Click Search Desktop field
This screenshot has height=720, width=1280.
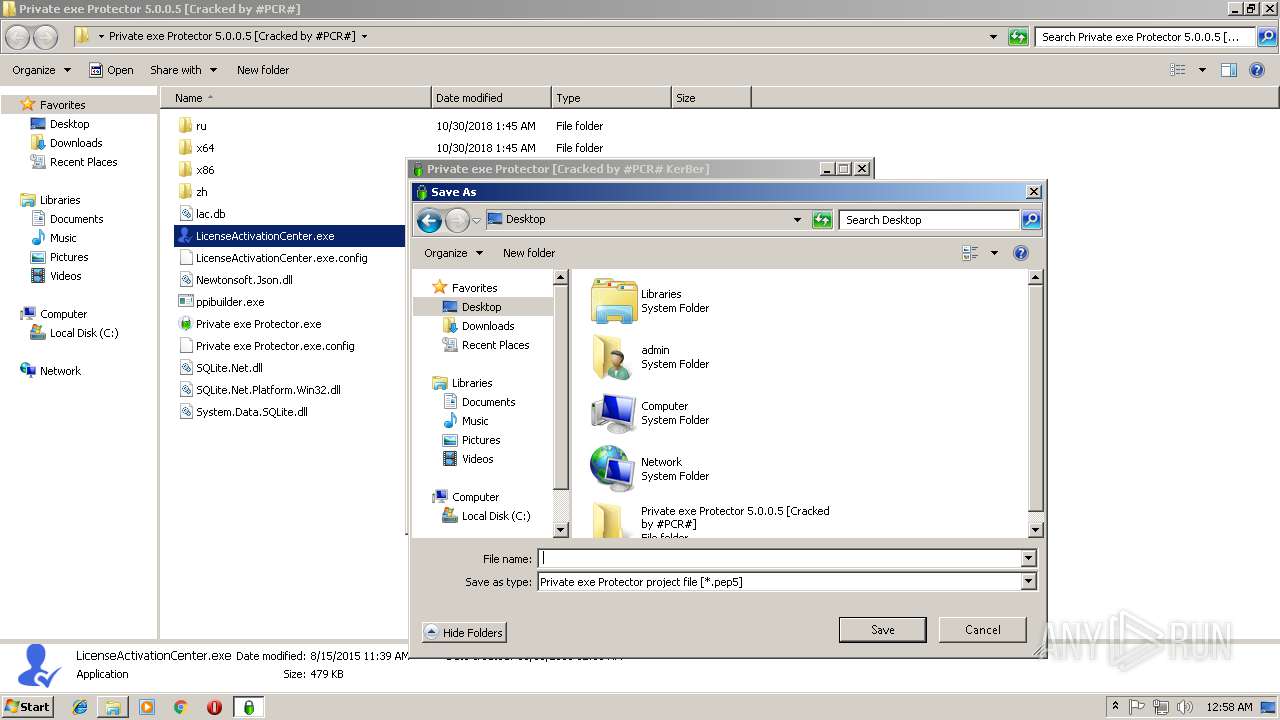[930, 220]
